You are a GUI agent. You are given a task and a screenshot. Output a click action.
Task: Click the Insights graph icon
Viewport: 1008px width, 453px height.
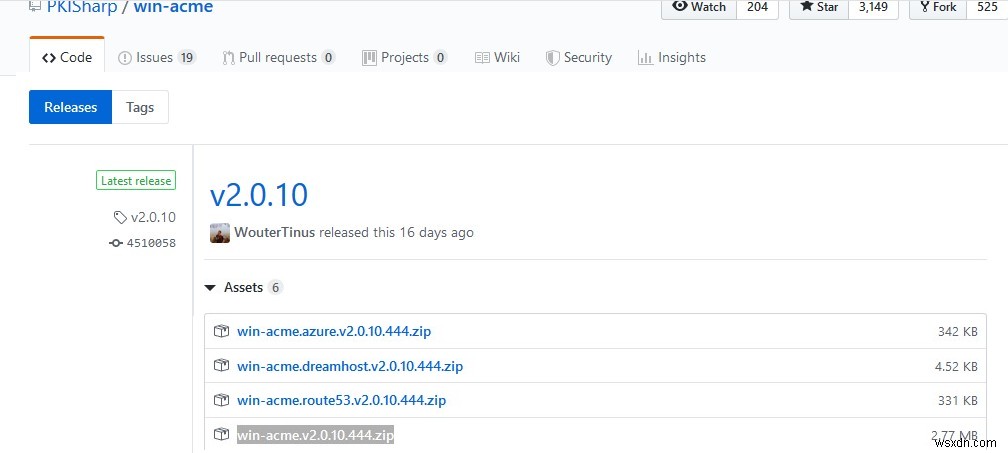[x=645, y=58]
